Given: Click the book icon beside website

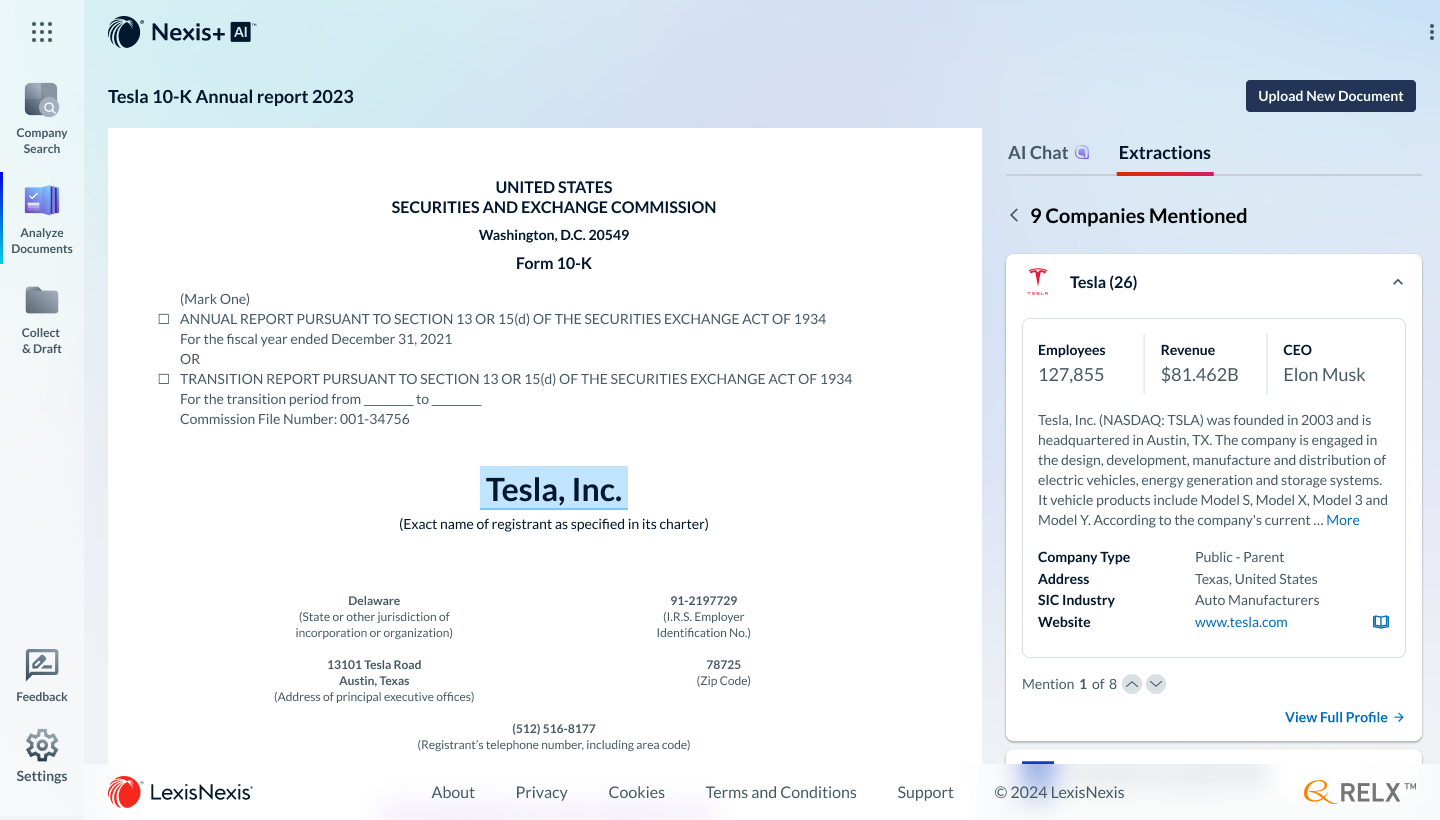Looking at the screenshot, I should 1381,622.
